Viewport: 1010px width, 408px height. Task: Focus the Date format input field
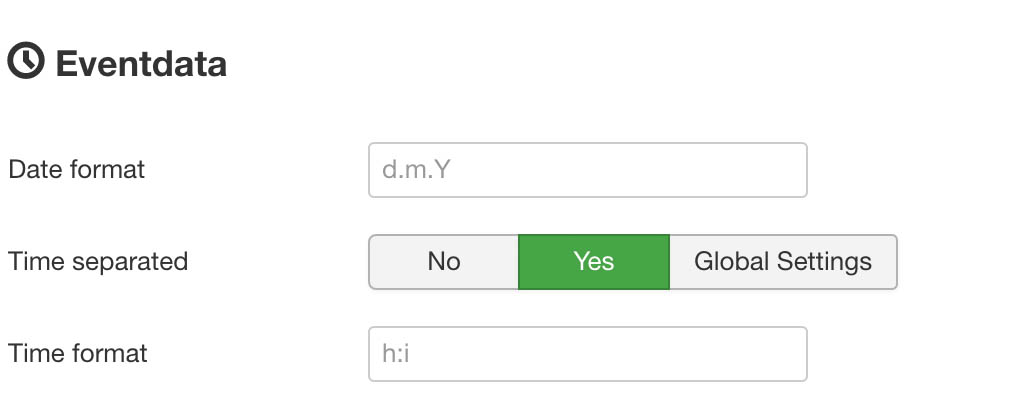tap(587, 170)
